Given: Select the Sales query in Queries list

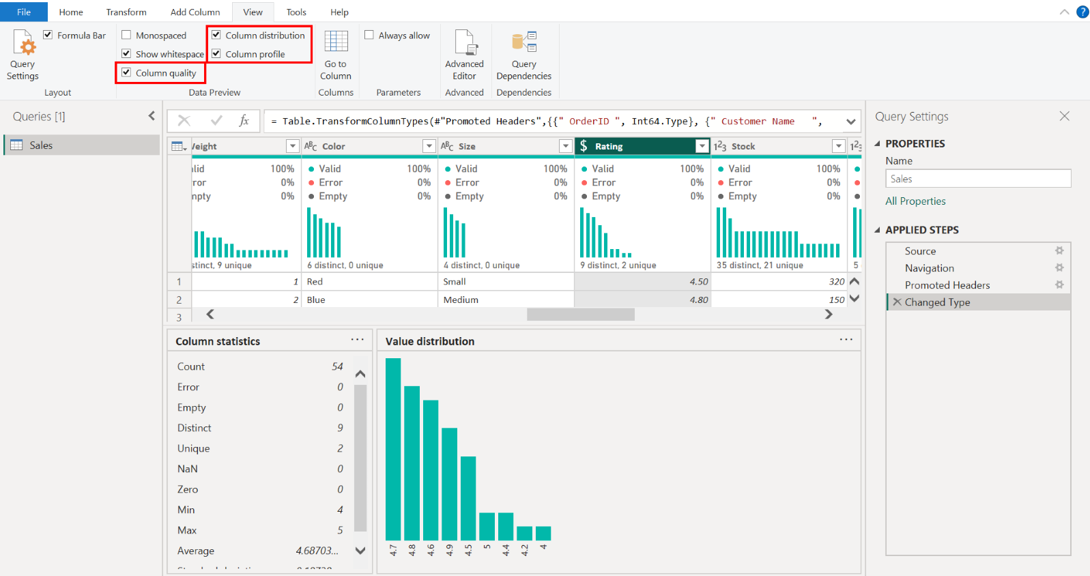Looking at the screenshot, I should click(41, 145).
